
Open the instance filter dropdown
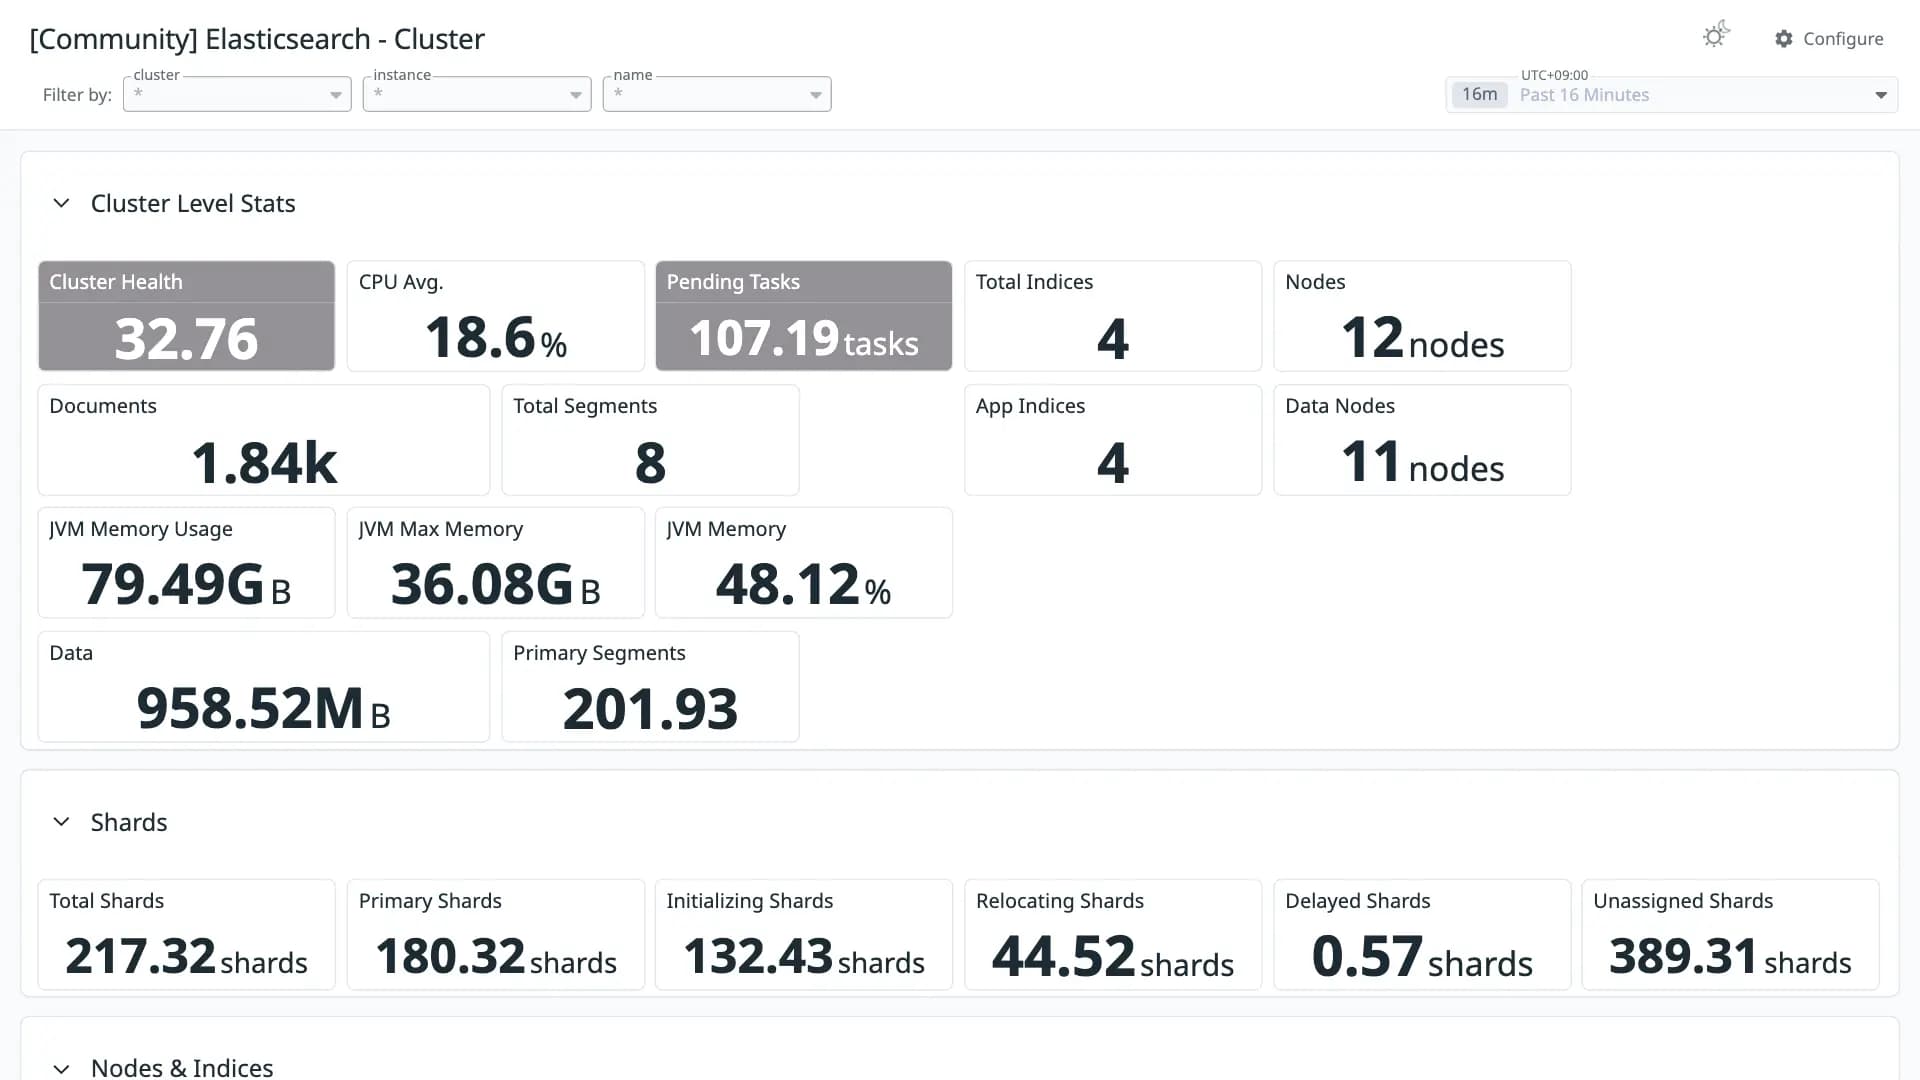click(477, 94)
